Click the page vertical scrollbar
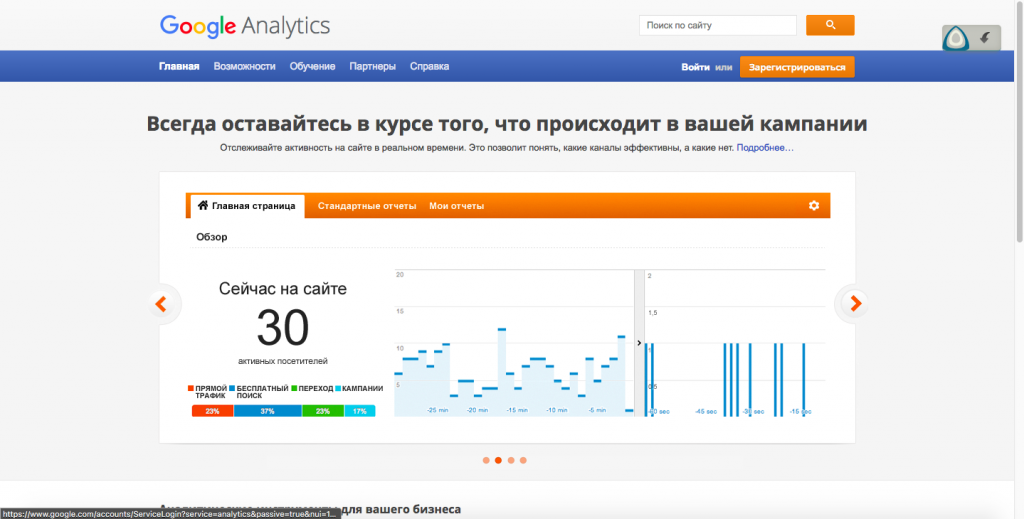Viewport: 1024px width, 519px height. pos(1019,121)
